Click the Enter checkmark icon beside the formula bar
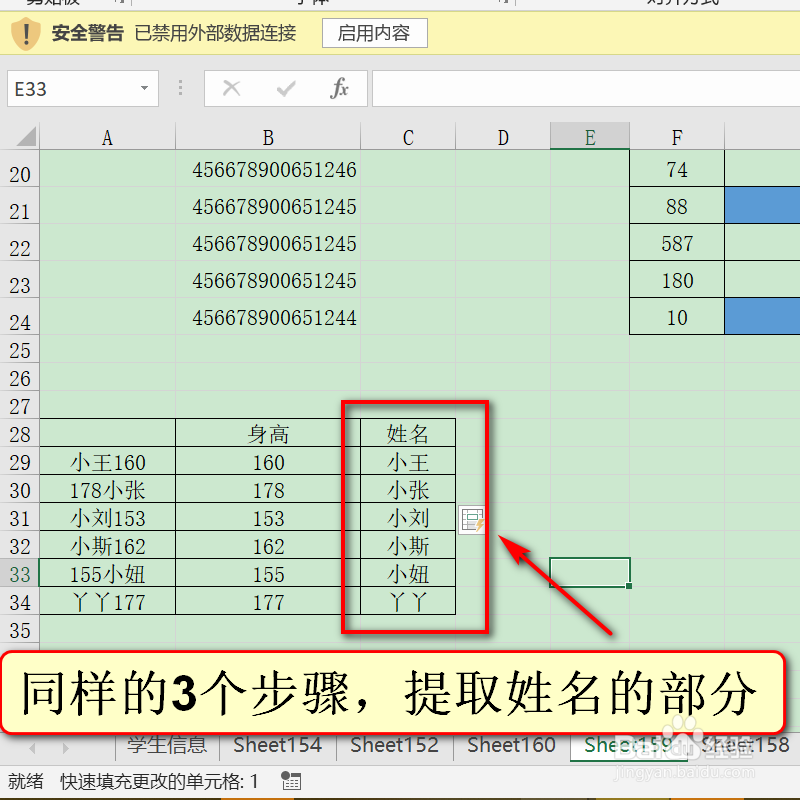Screen dimensions: 800x800 (285, 89)
